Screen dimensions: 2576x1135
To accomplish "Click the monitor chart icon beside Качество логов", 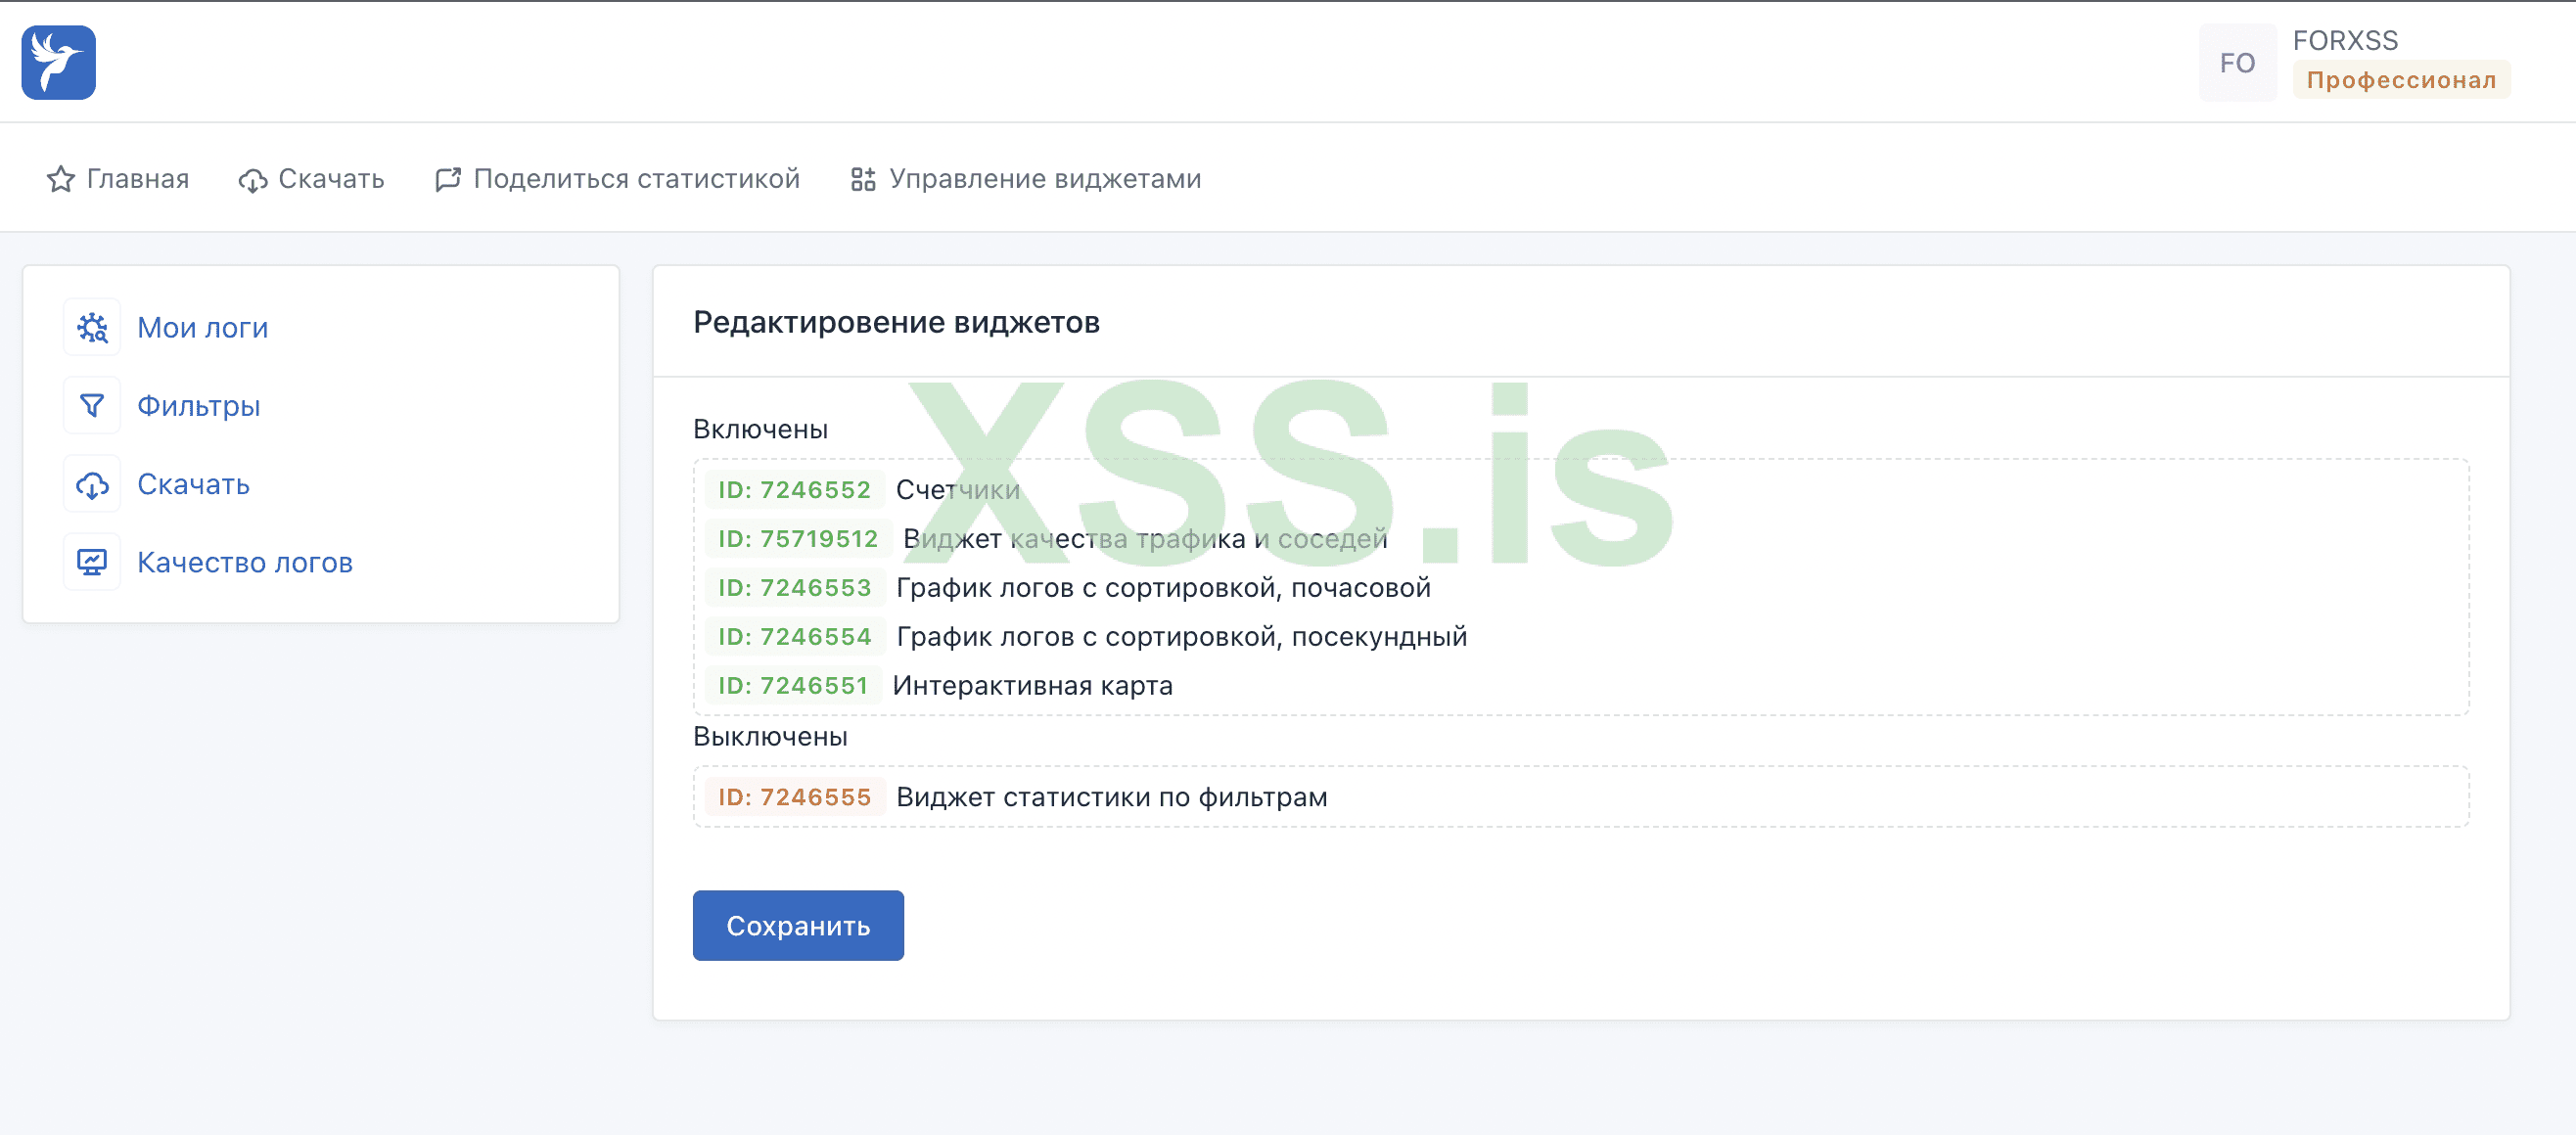I will pos(92,562).
